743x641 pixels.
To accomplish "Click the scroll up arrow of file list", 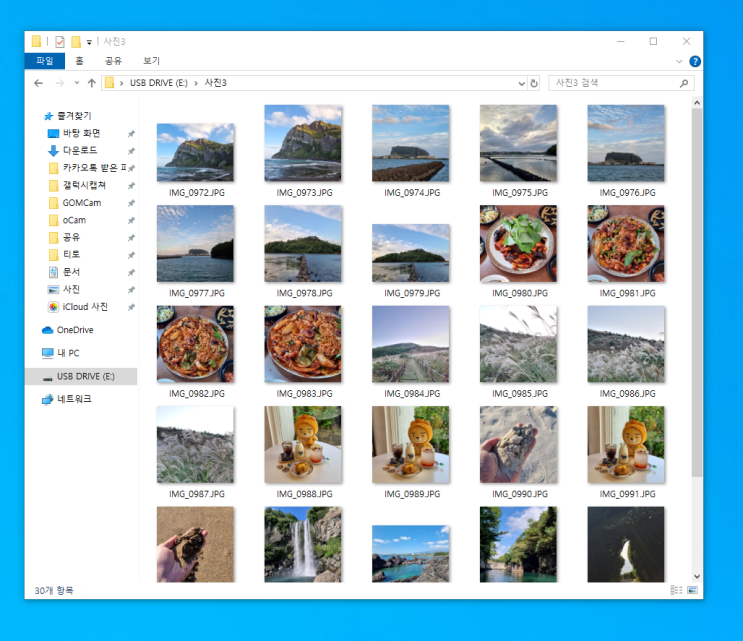I will [697, 102].
